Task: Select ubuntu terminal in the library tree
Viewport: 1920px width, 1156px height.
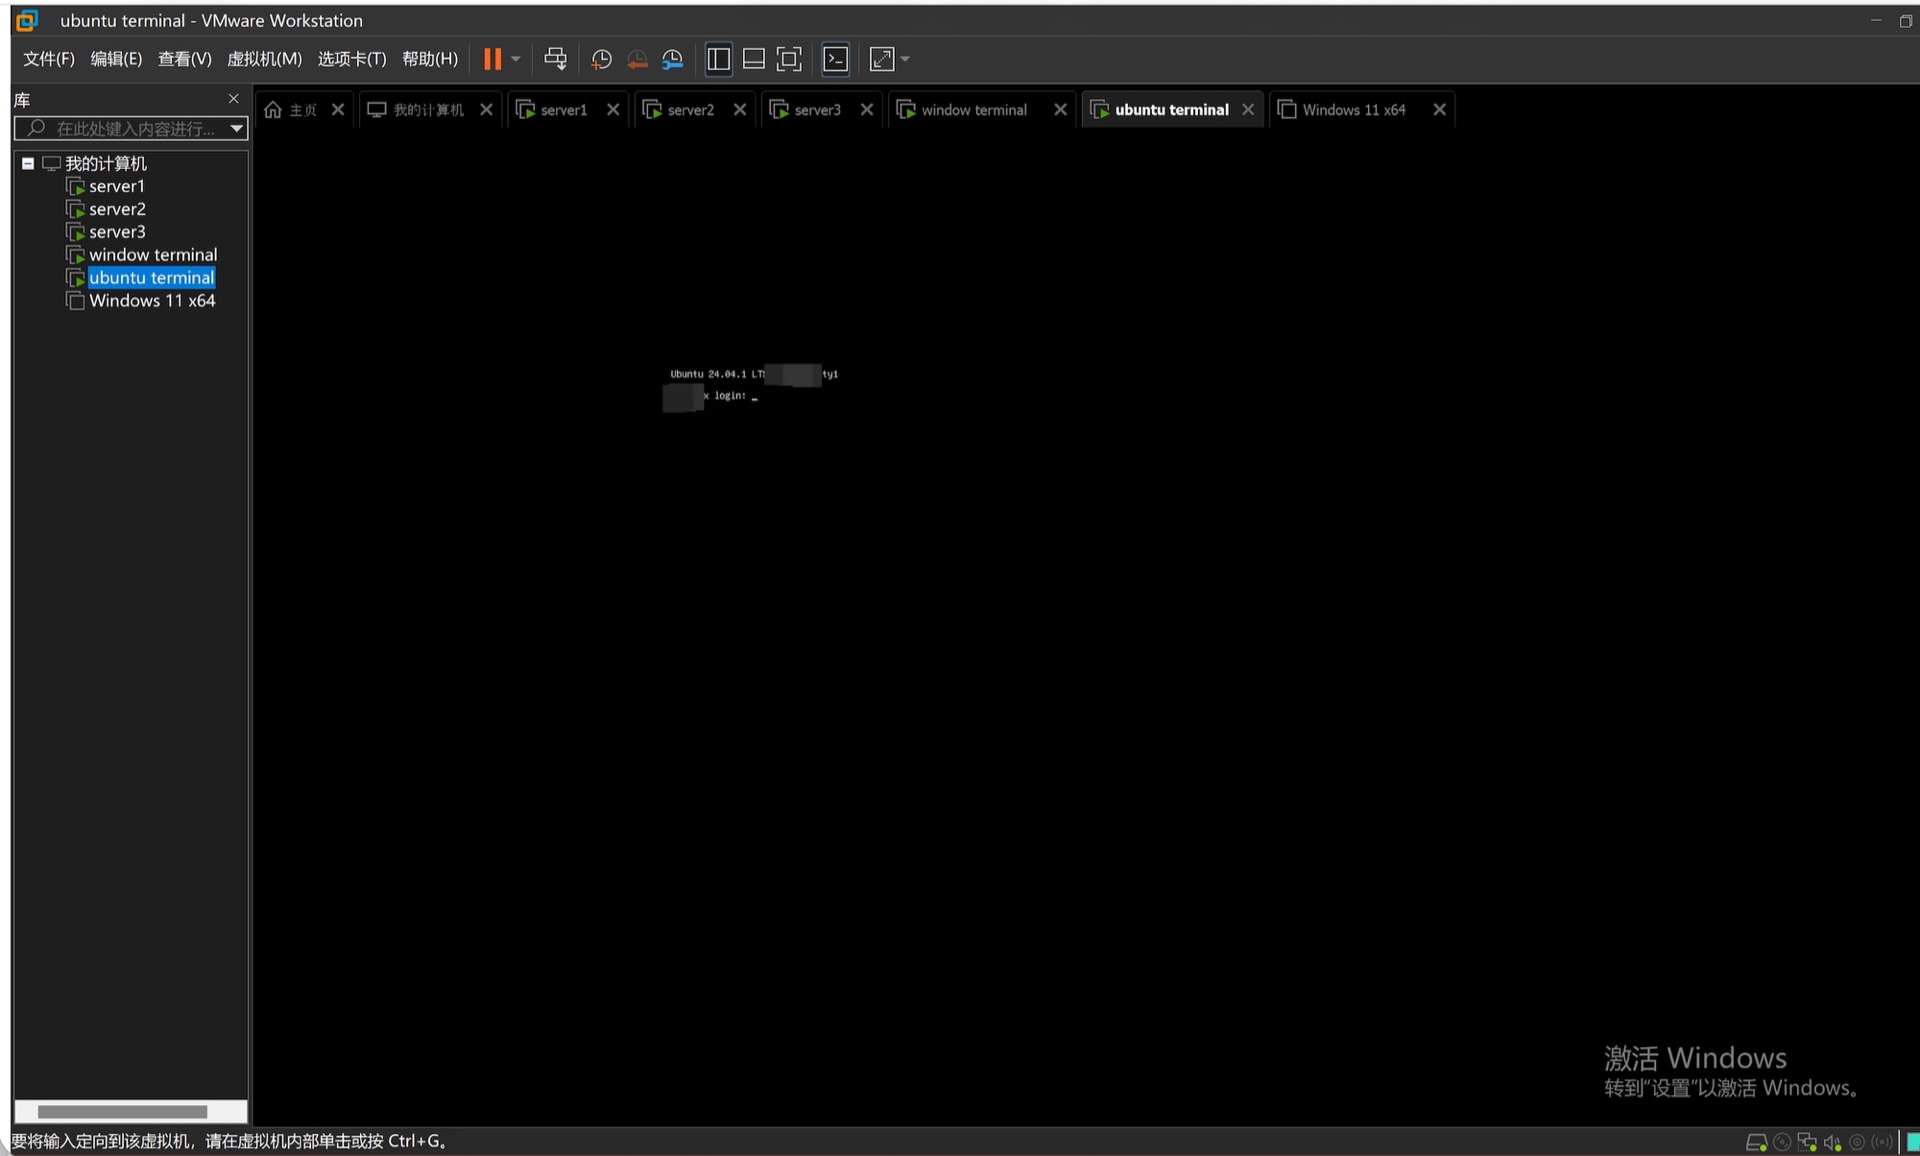Action: pyautogui.click(x=151, y=278)
